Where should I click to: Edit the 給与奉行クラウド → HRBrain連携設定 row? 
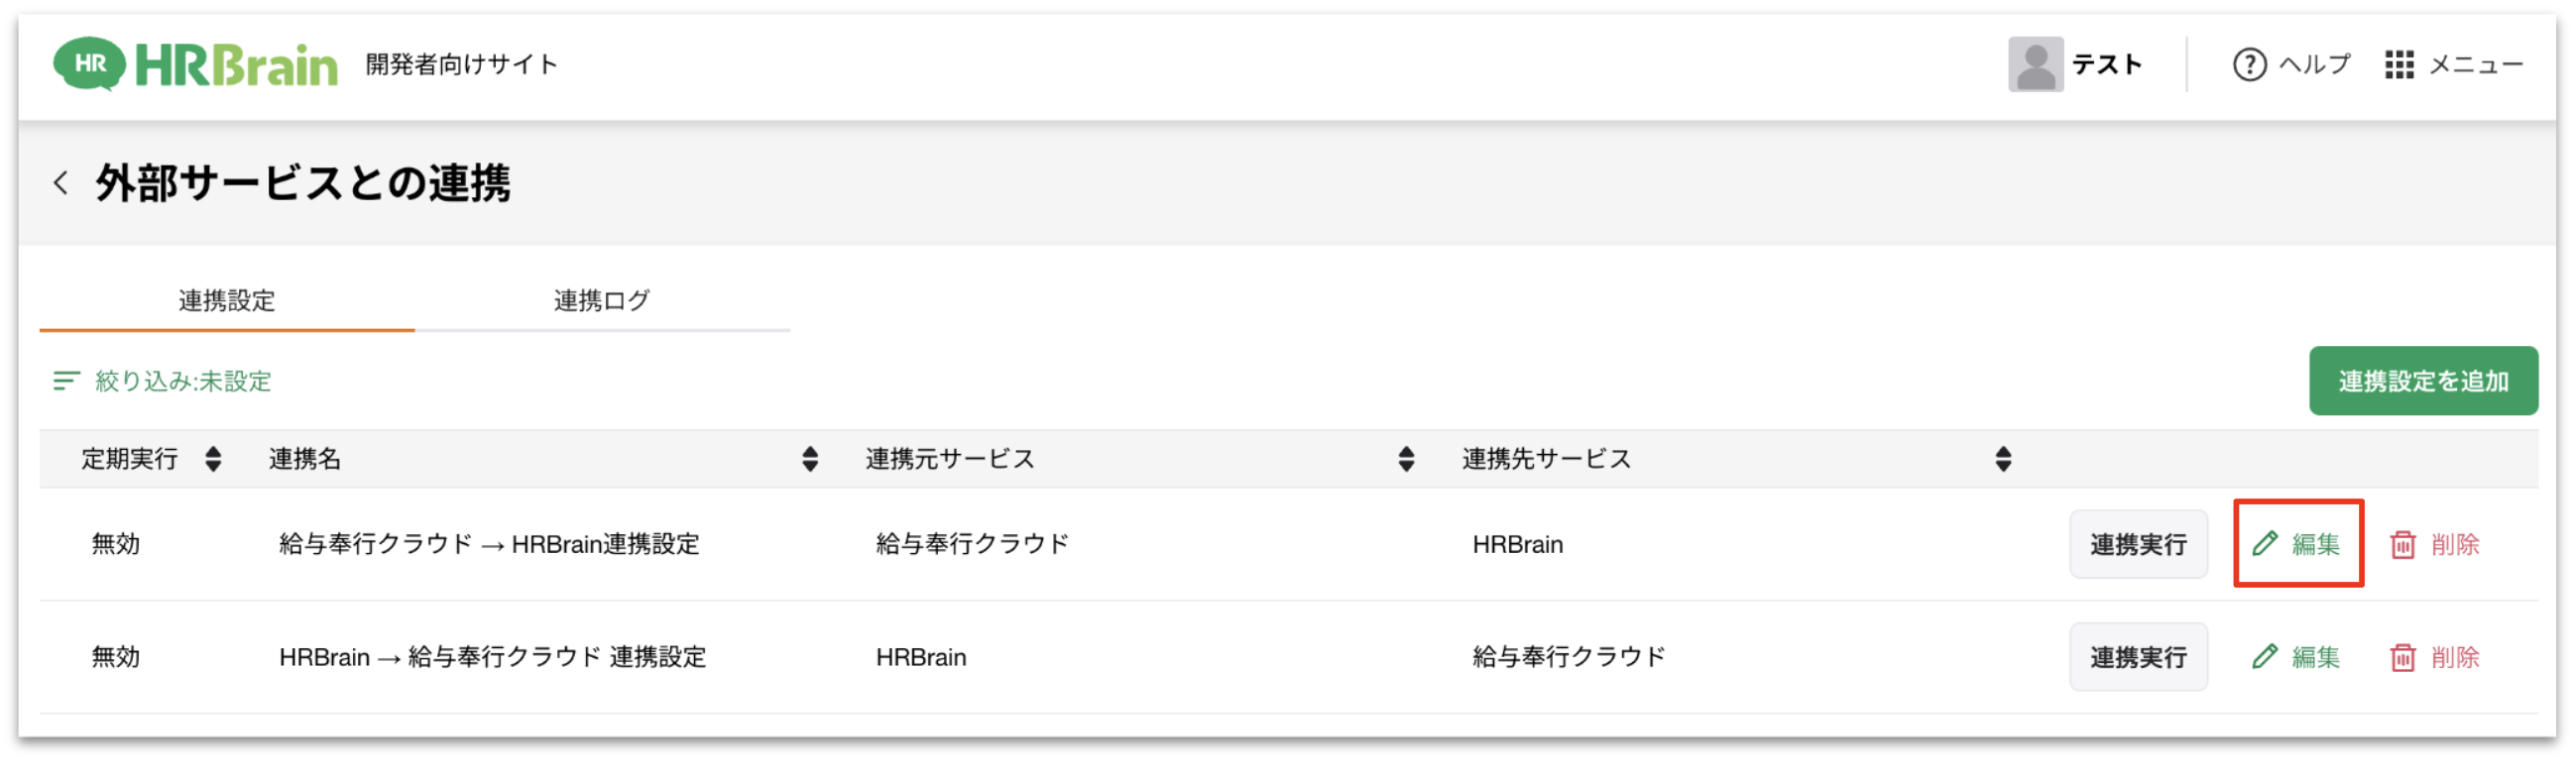point(2298,545)
